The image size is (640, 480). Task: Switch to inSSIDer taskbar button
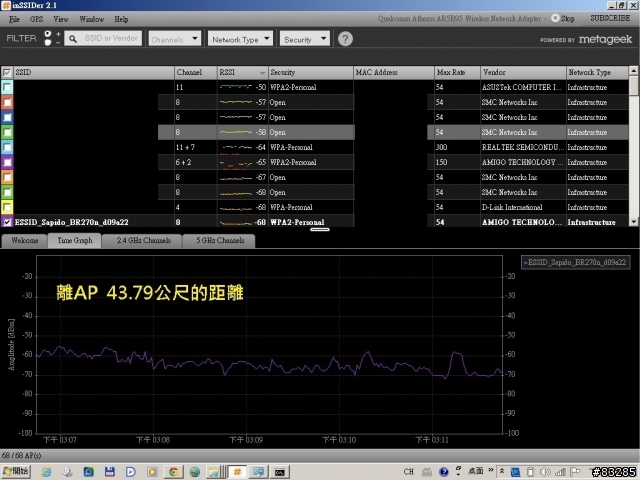[237, 472]
